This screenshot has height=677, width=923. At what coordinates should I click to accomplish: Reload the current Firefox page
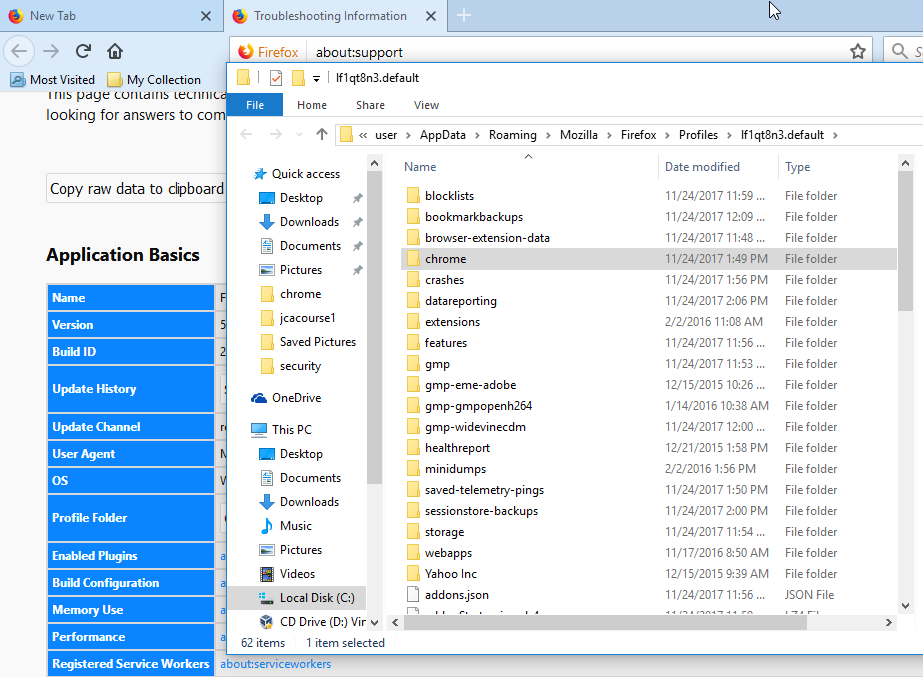pyautogui.click(x=83, y=51)
